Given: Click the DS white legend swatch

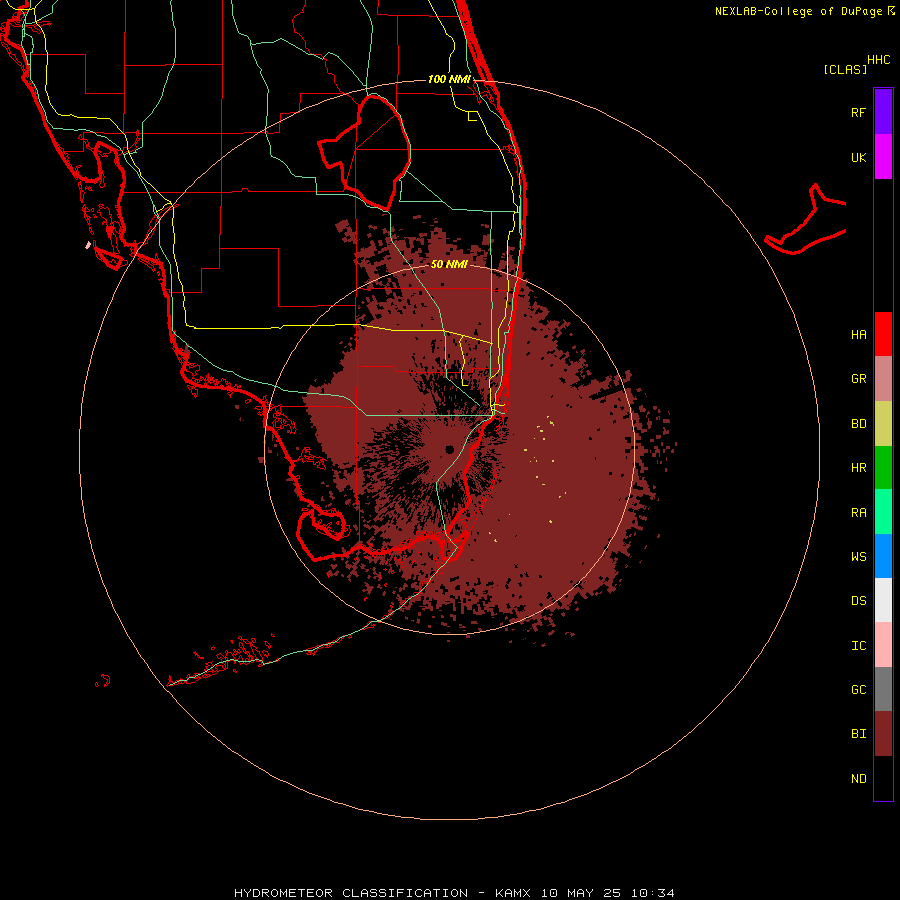Looking at the screenshot, I should [x=883, y=600].
